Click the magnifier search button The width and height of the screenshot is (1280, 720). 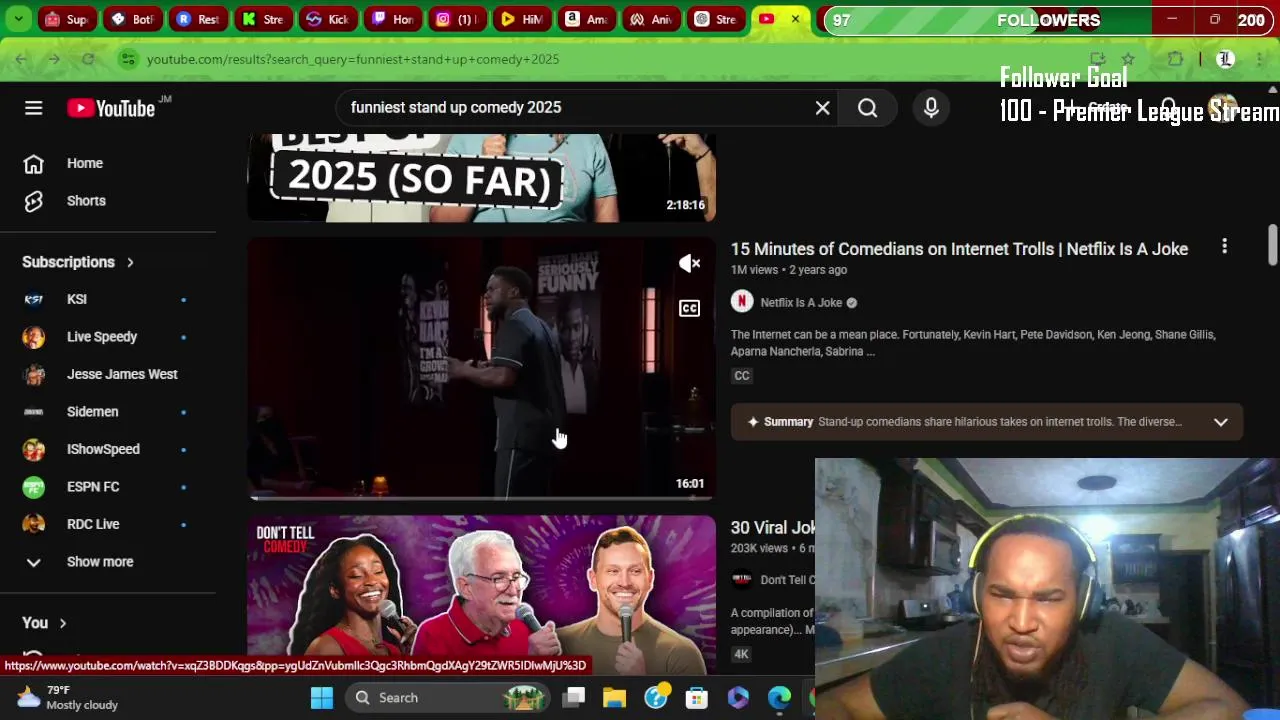pos(867,108)
